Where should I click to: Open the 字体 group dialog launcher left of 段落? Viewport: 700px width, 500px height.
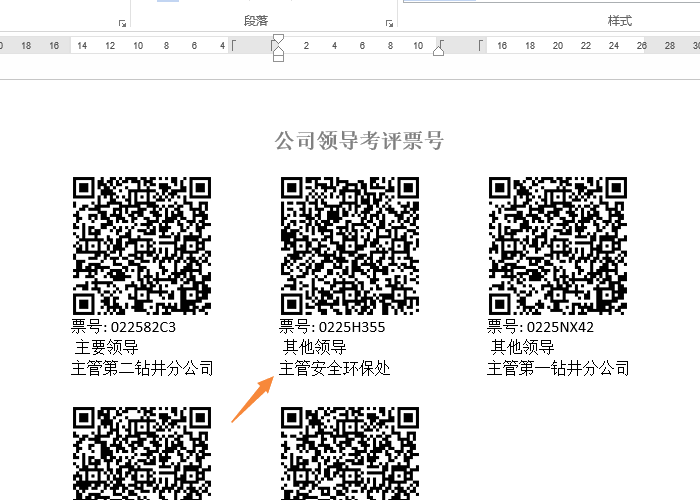[x=122, y=23]
